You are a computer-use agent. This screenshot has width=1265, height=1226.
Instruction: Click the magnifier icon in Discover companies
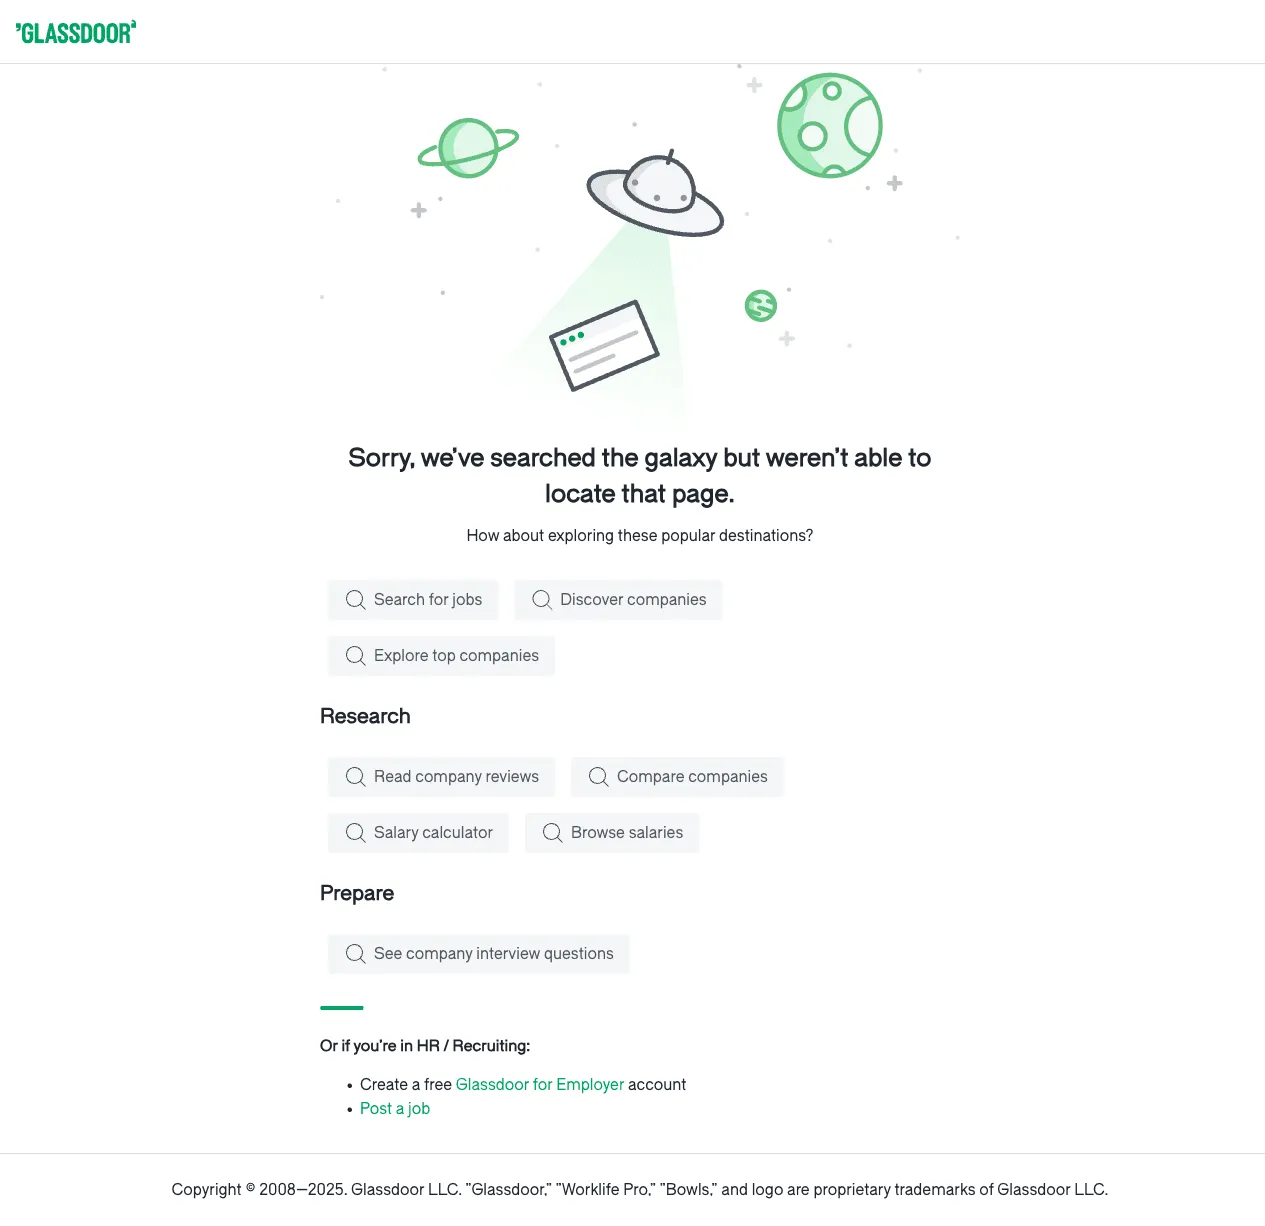coord(542,599)
